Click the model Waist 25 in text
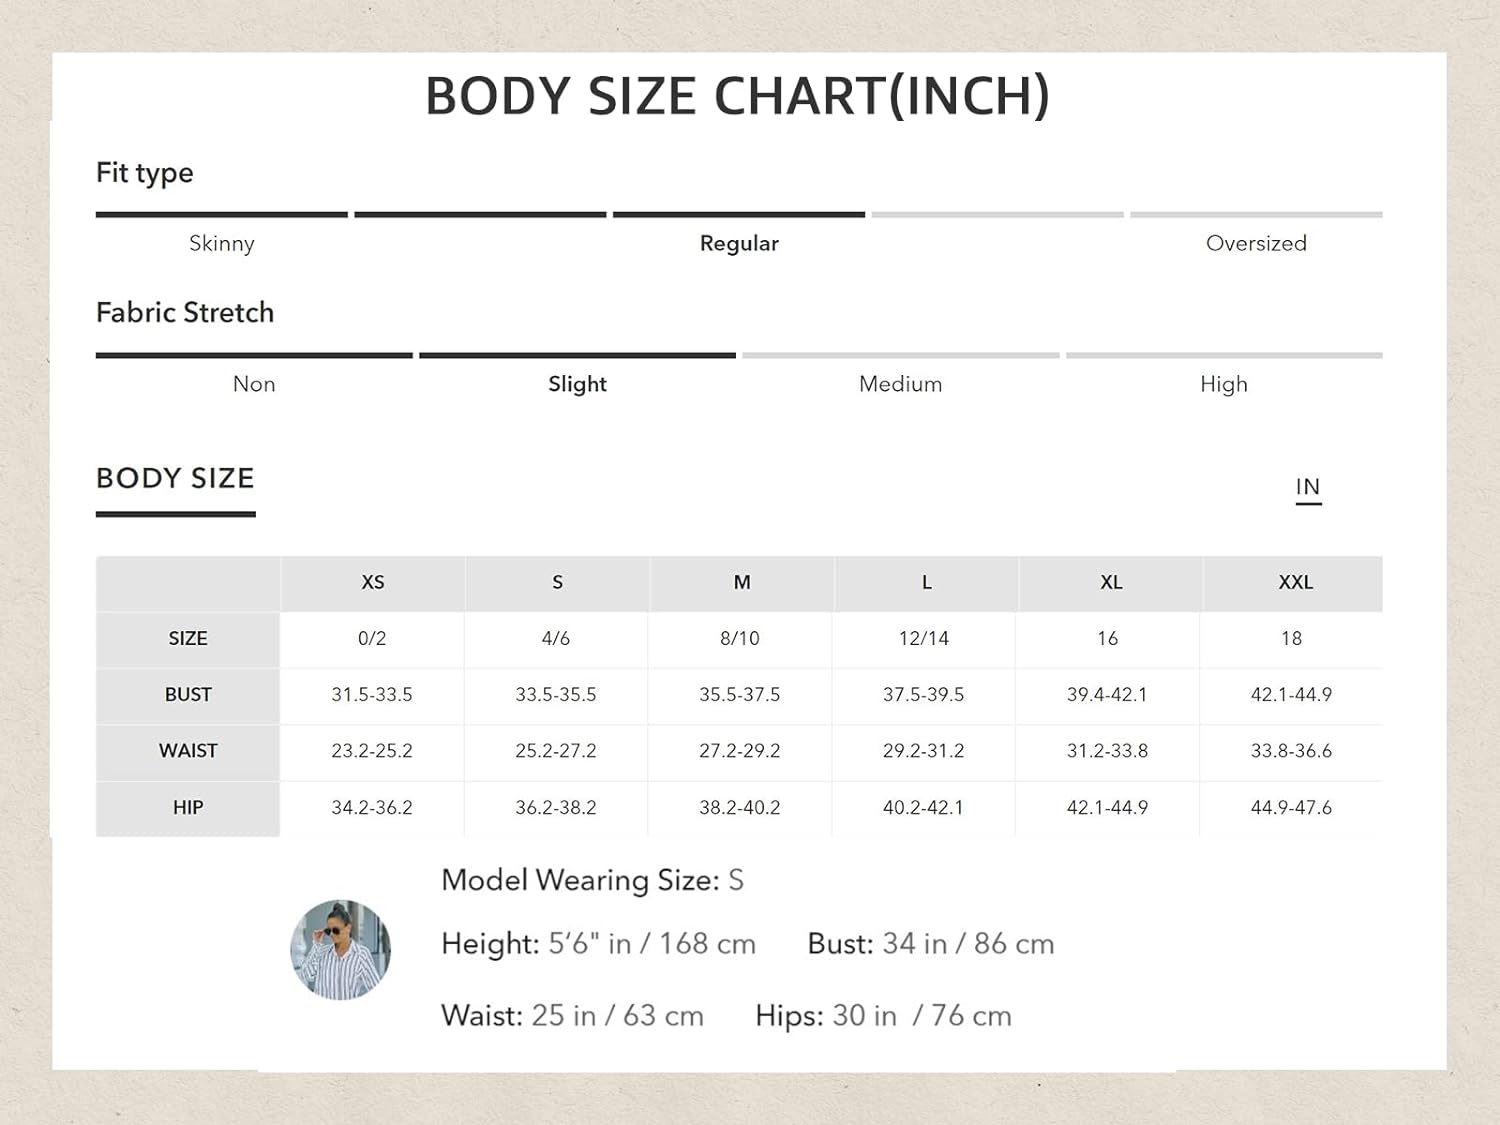 (572, 1016)
